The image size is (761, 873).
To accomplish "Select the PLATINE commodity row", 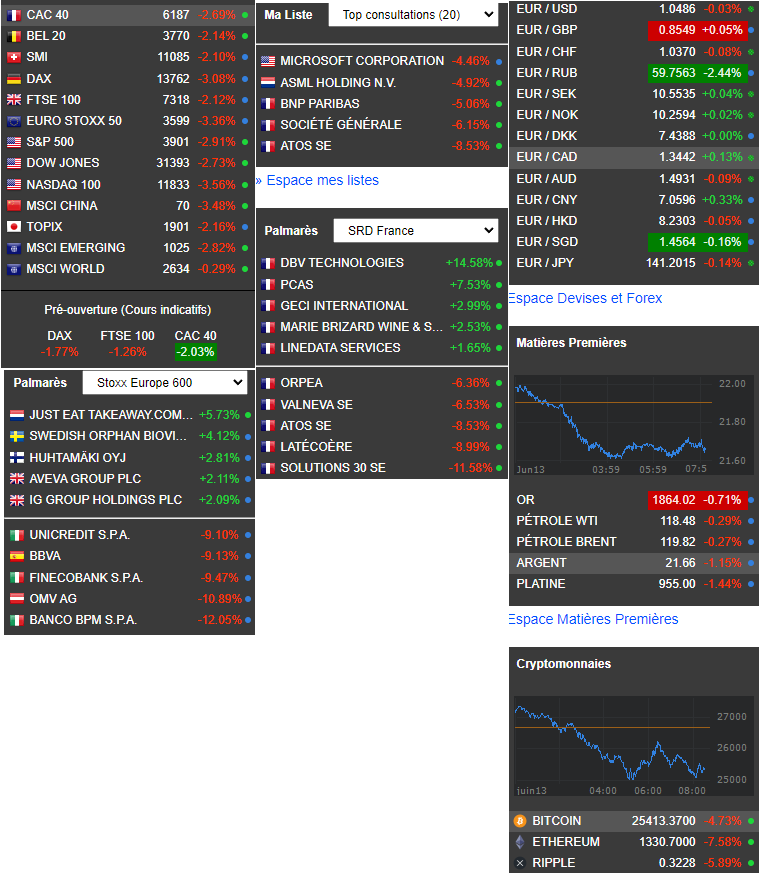I will pyautogui.click(x=634, y=584).
